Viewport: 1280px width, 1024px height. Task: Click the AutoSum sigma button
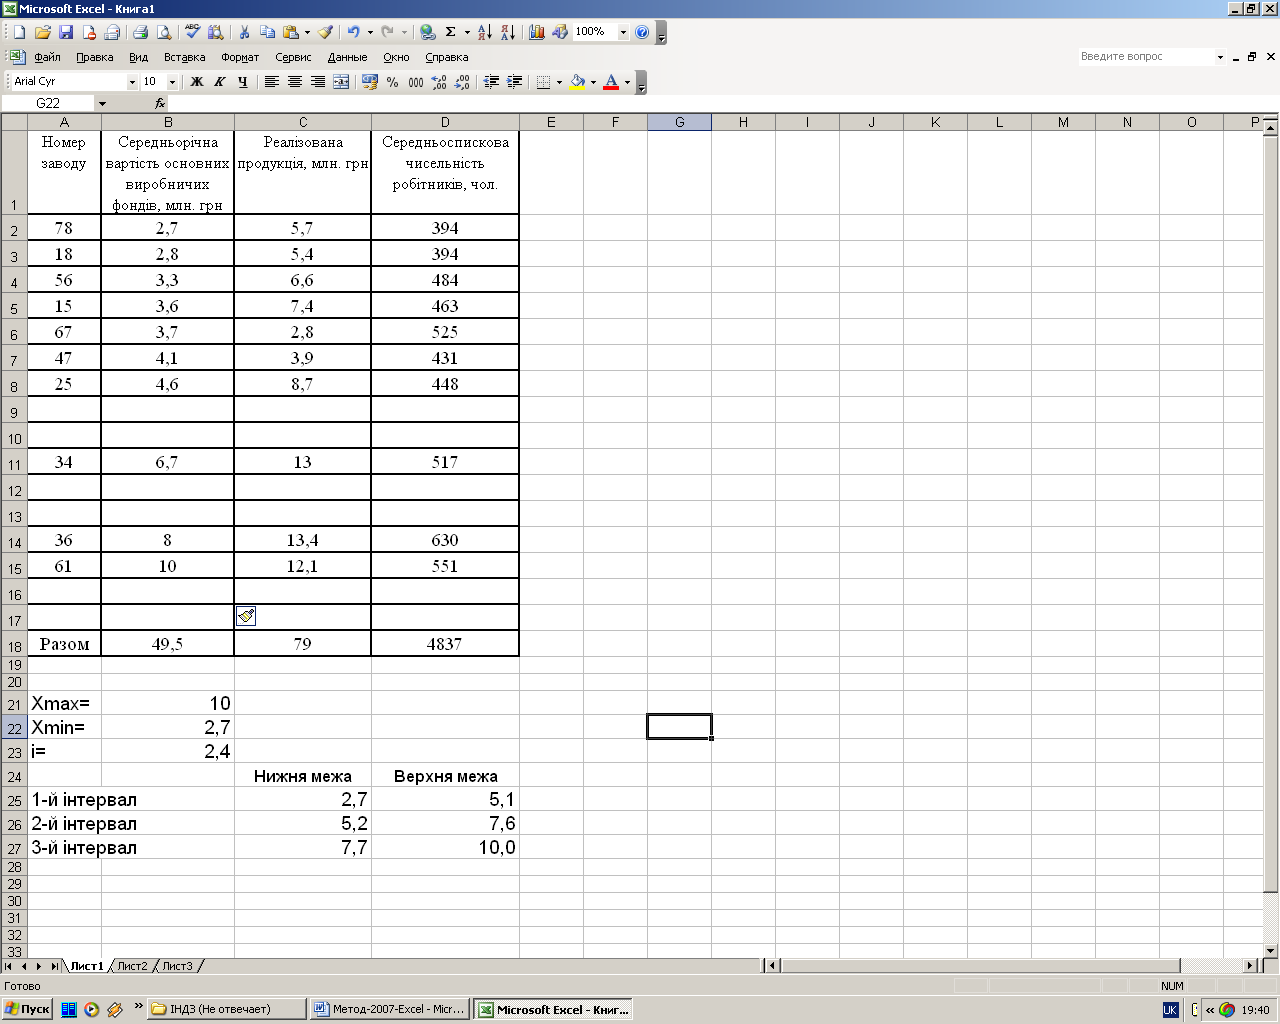pos(450,32)
